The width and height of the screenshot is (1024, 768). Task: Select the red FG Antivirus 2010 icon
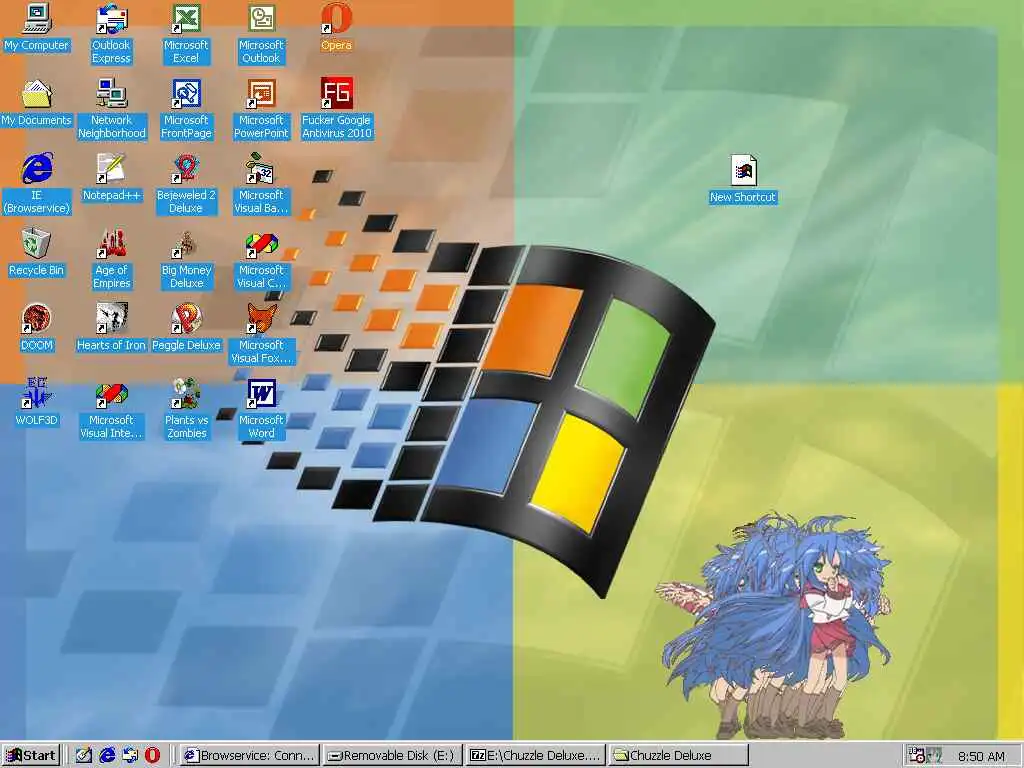[x=336, y=93]
